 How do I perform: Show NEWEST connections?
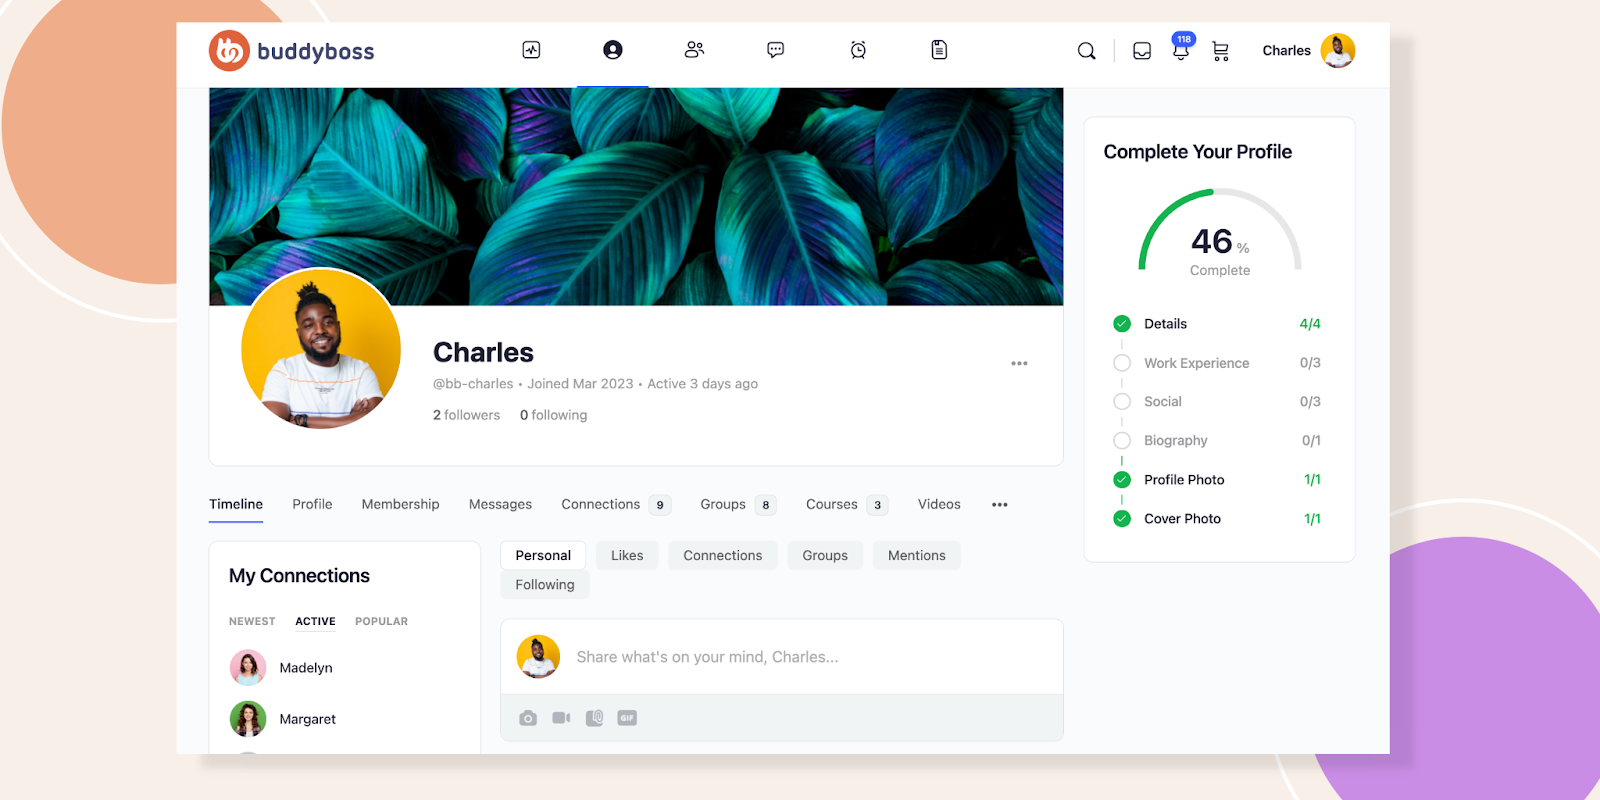[252, 622]
